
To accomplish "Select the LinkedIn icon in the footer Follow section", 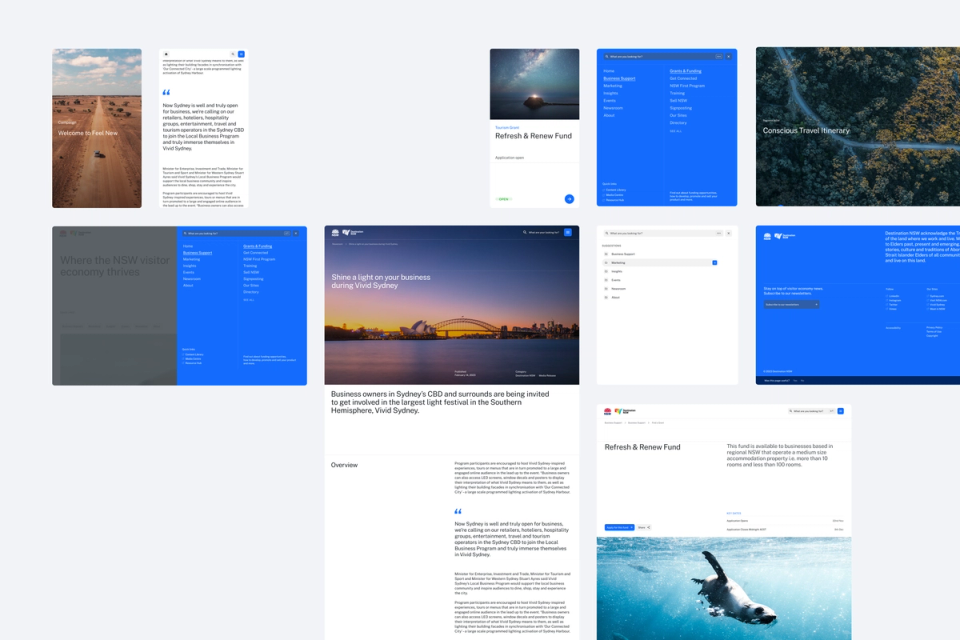I will pyautogui.click(x=892, y=296).
